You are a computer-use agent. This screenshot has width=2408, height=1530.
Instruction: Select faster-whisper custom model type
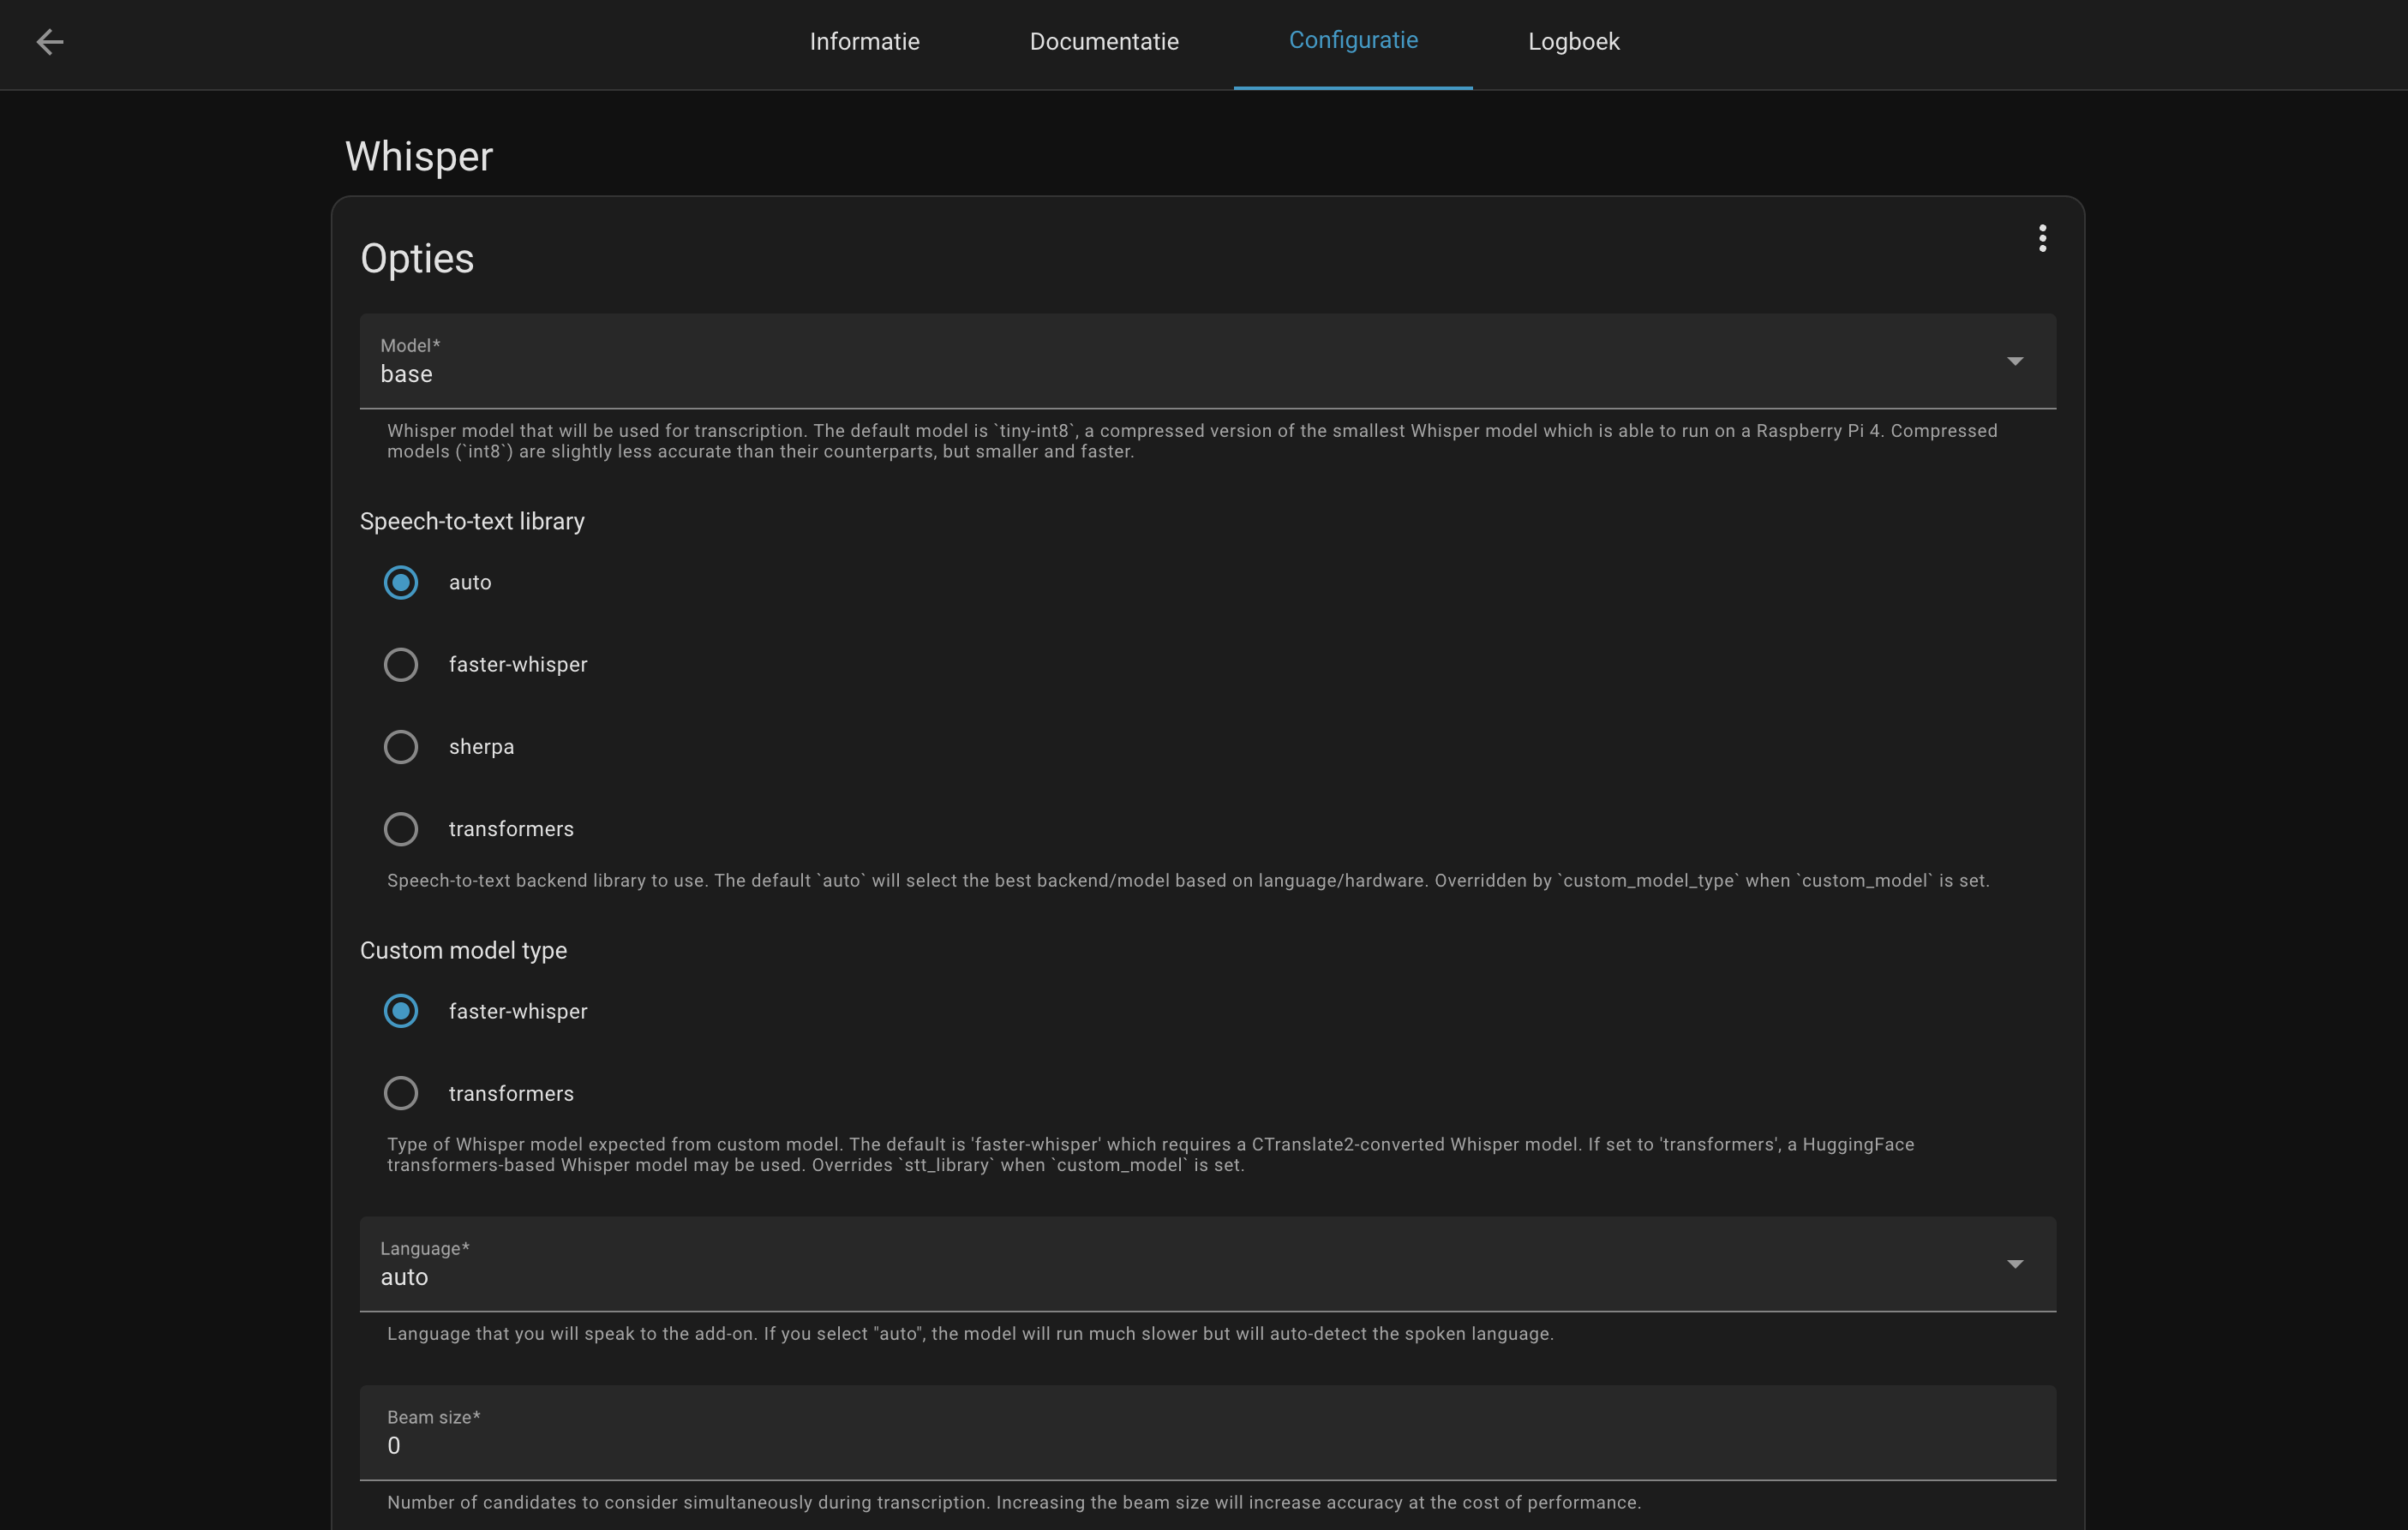coord(400,1011)
